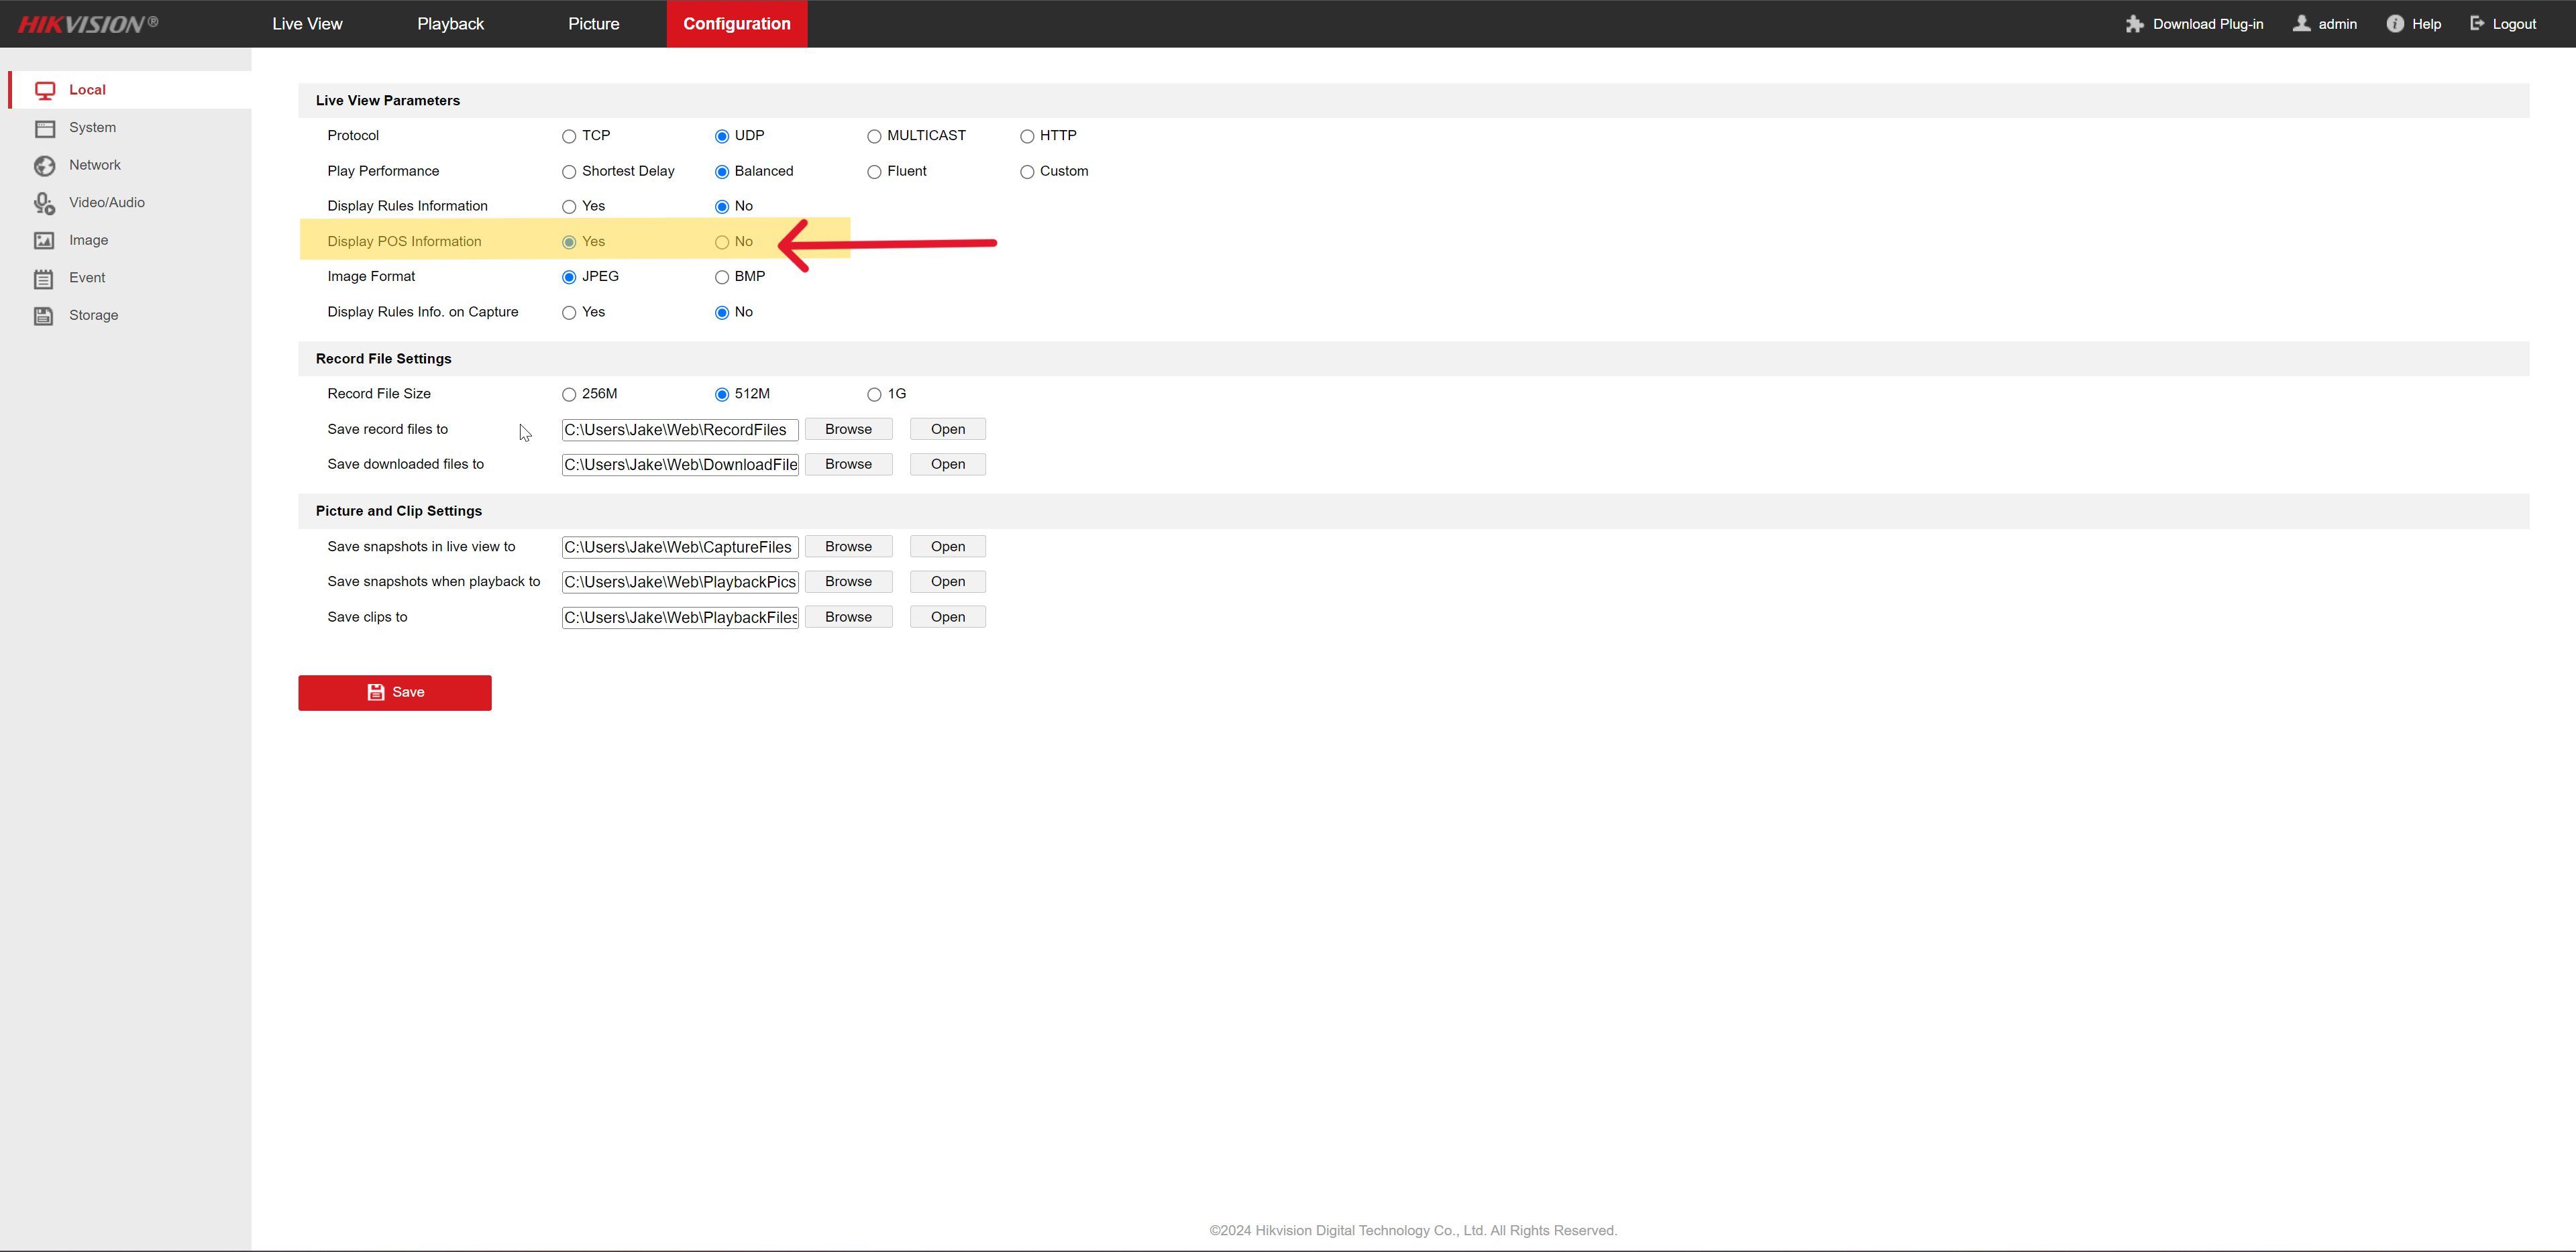Screen dimensions: 2576x1252
Task: Click the Network globe icon
Action: click(x=45, y=165)
